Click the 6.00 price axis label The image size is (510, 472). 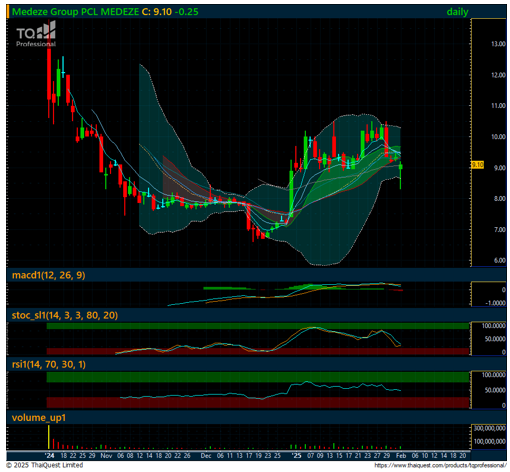pyautogui.click(x=499, y=260)
